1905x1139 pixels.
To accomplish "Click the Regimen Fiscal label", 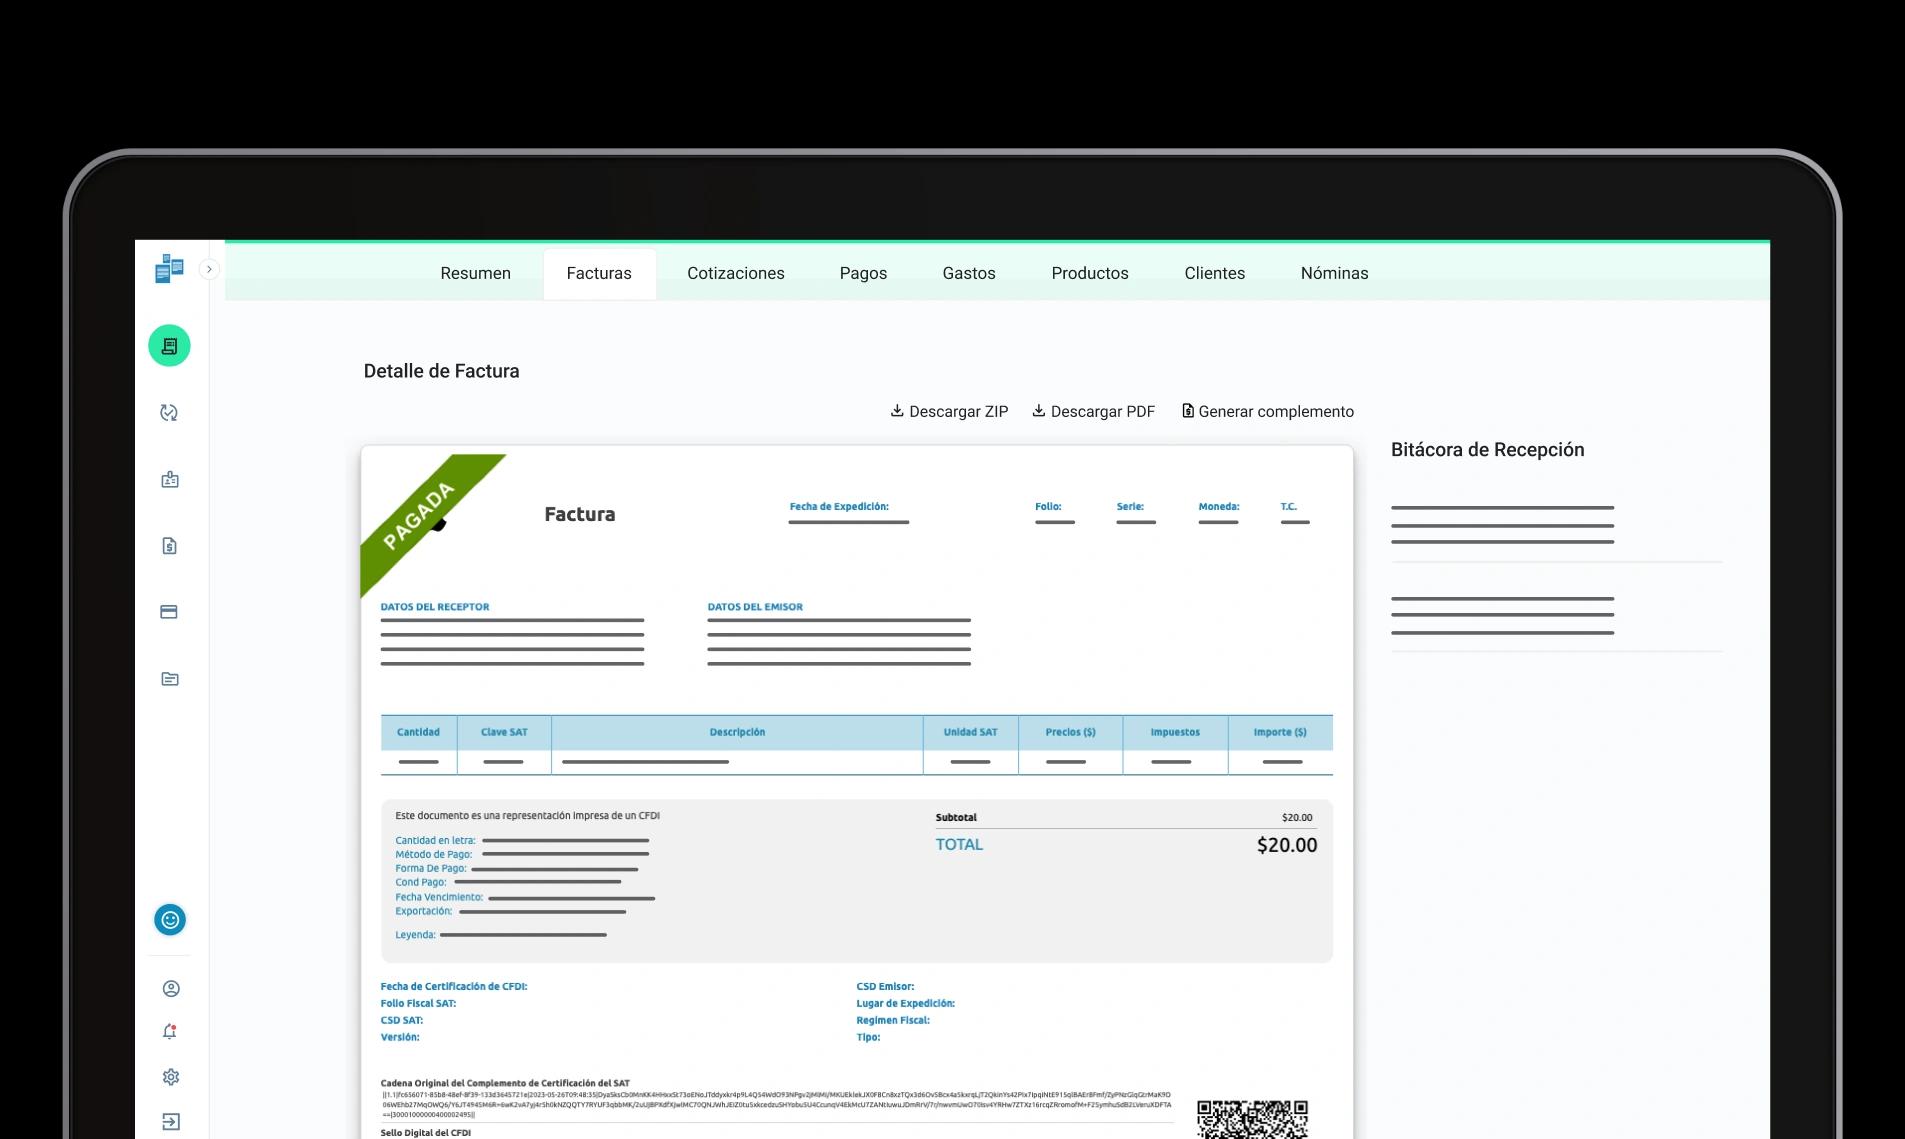I will click(x=893, y=1020).
